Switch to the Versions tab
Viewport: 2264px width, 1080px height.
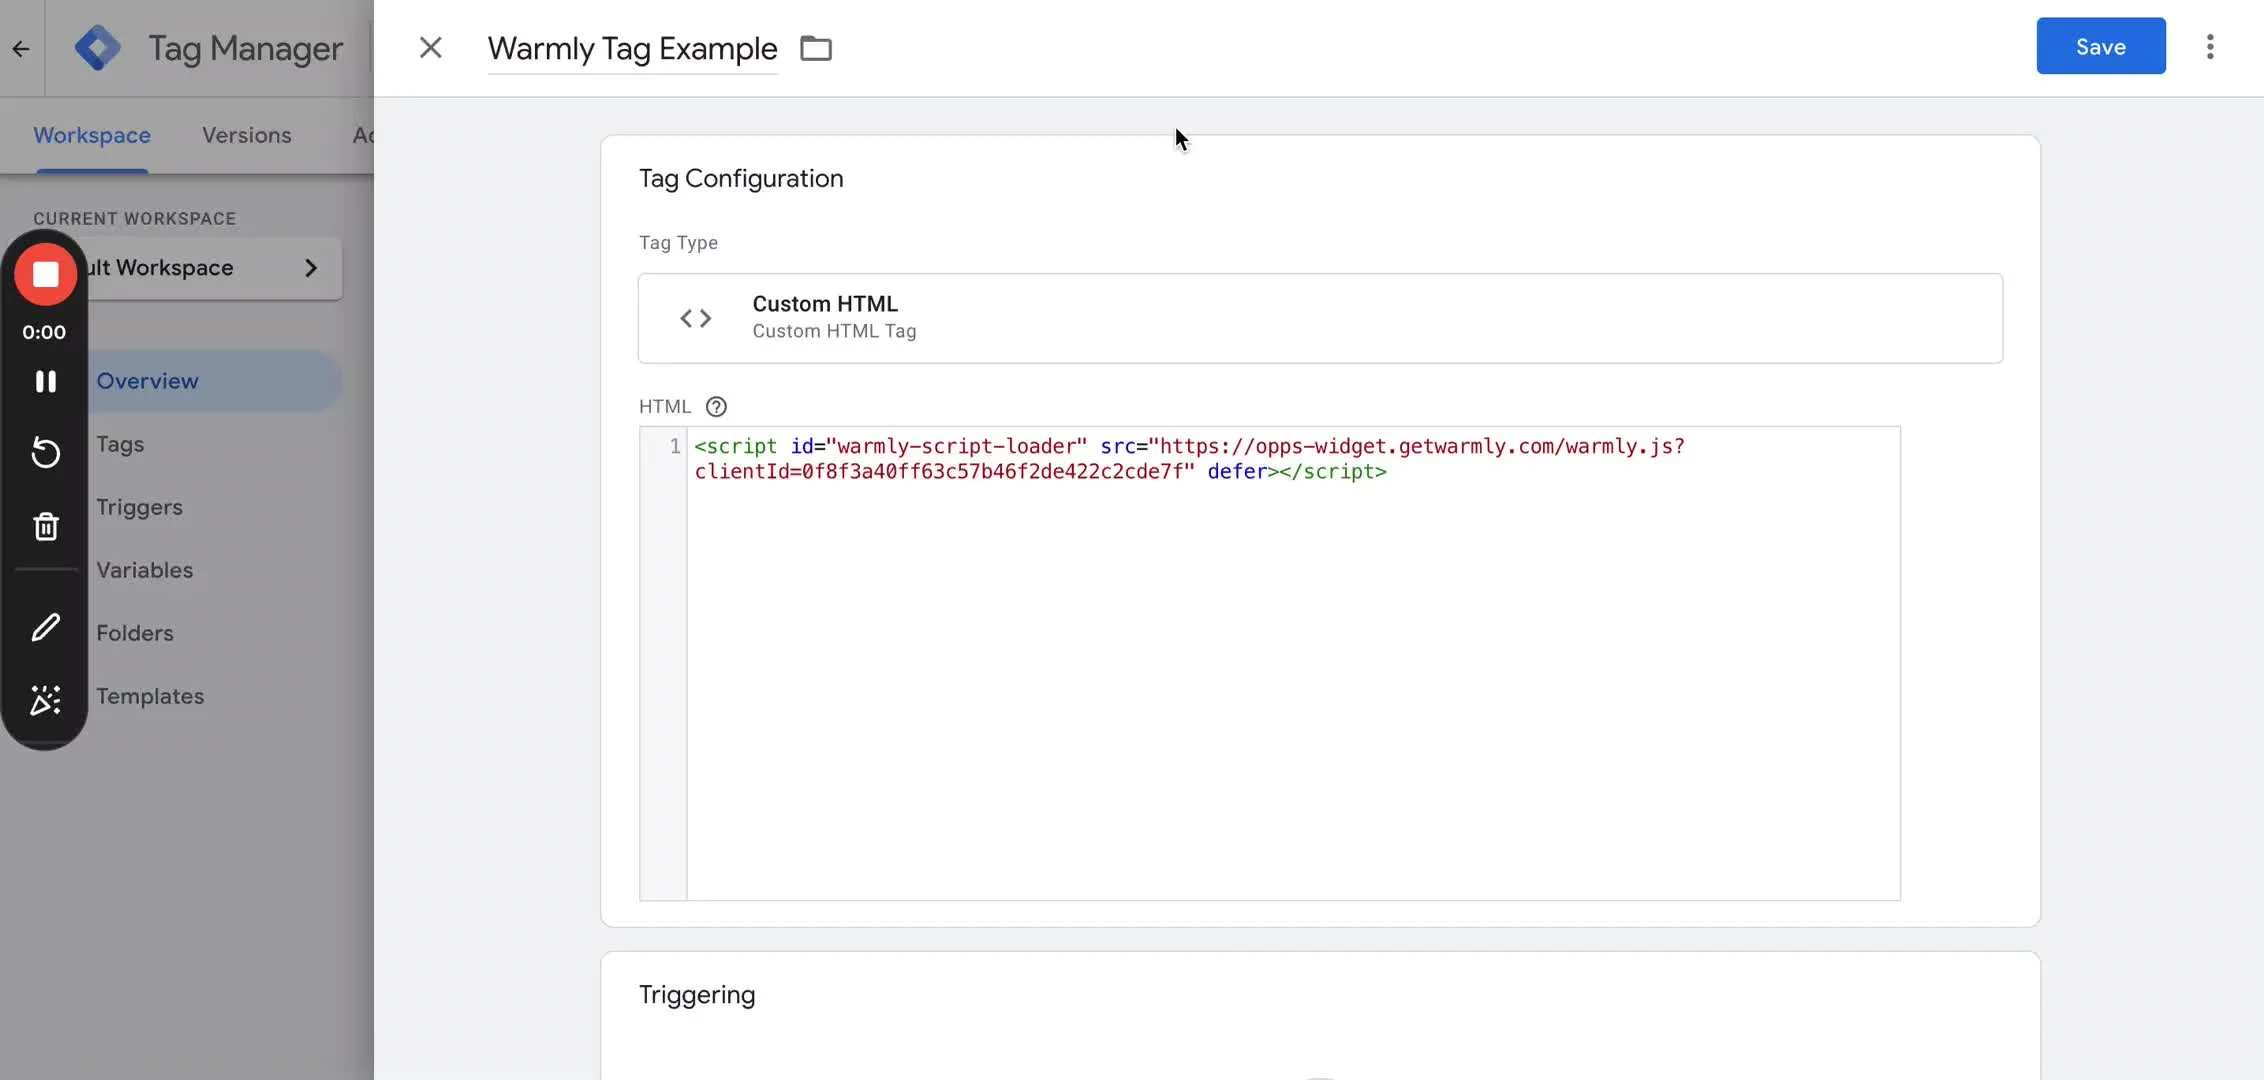(x=247, y=135)
